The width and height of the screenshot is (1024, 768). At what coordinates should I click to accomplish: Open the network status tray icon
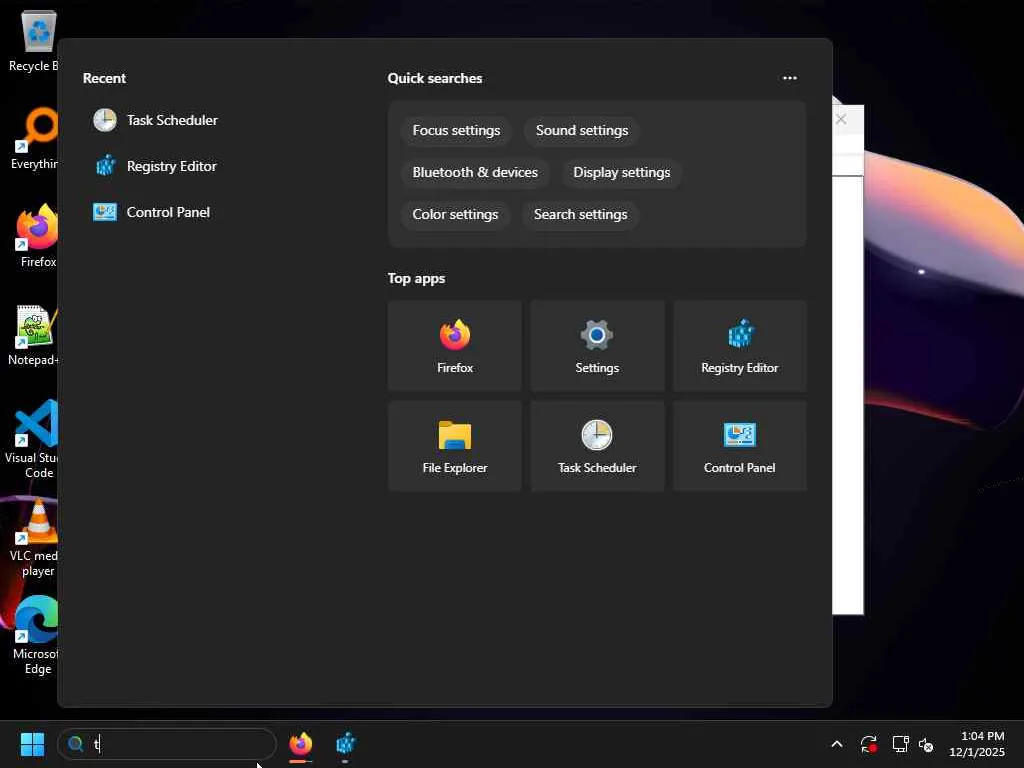(901, 744)
